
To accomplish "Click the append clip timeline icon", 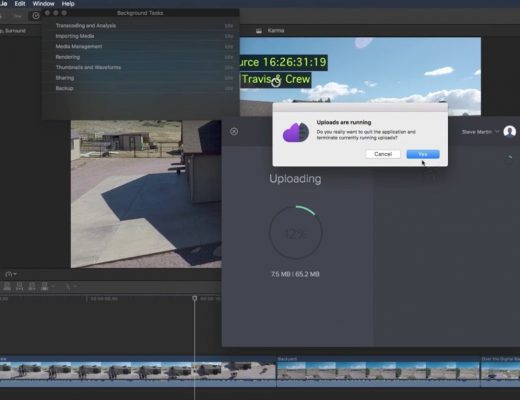I will click(32, 286).
